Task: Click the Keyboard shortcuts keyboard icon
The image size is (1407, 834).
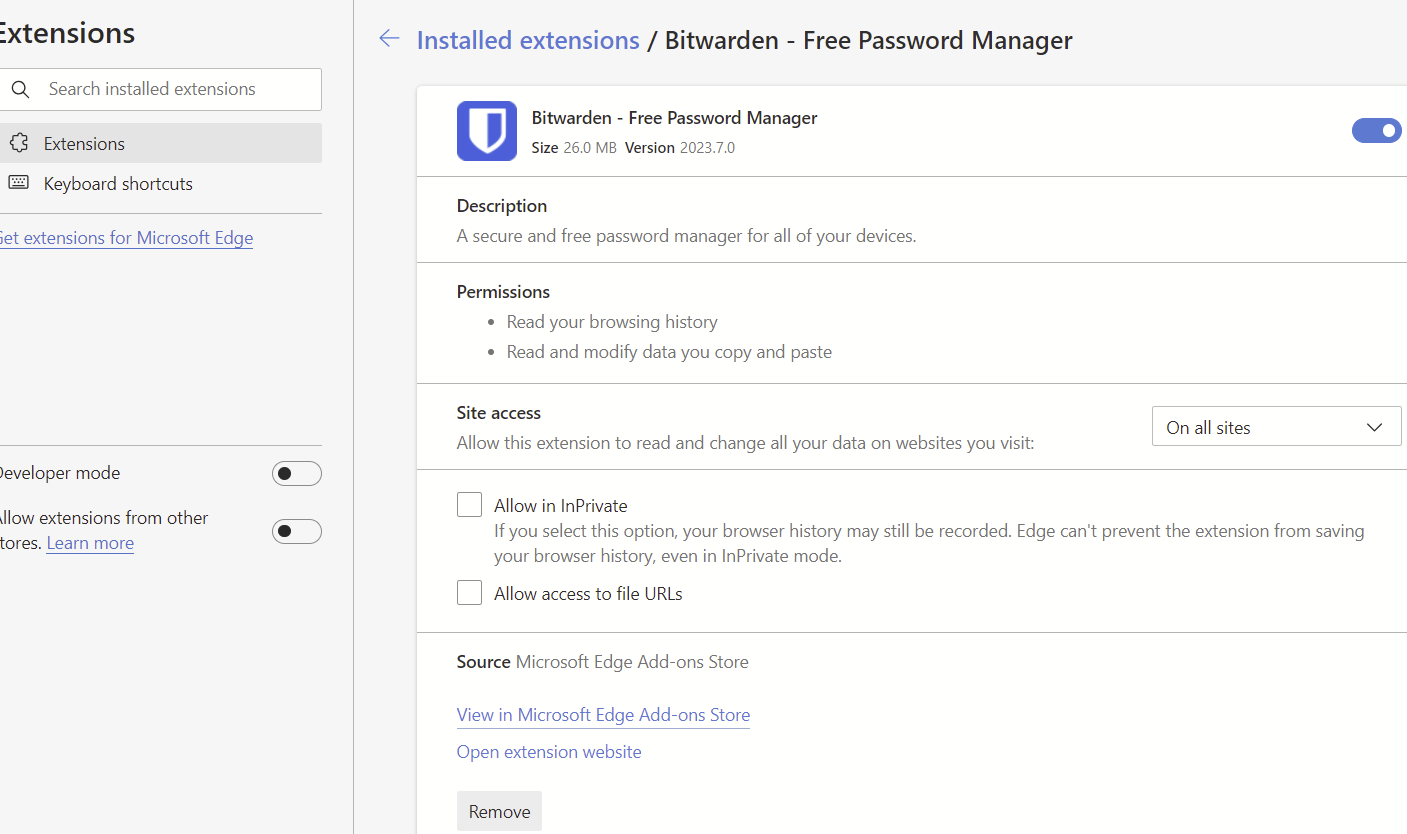Action: click(x=19, y=182)
